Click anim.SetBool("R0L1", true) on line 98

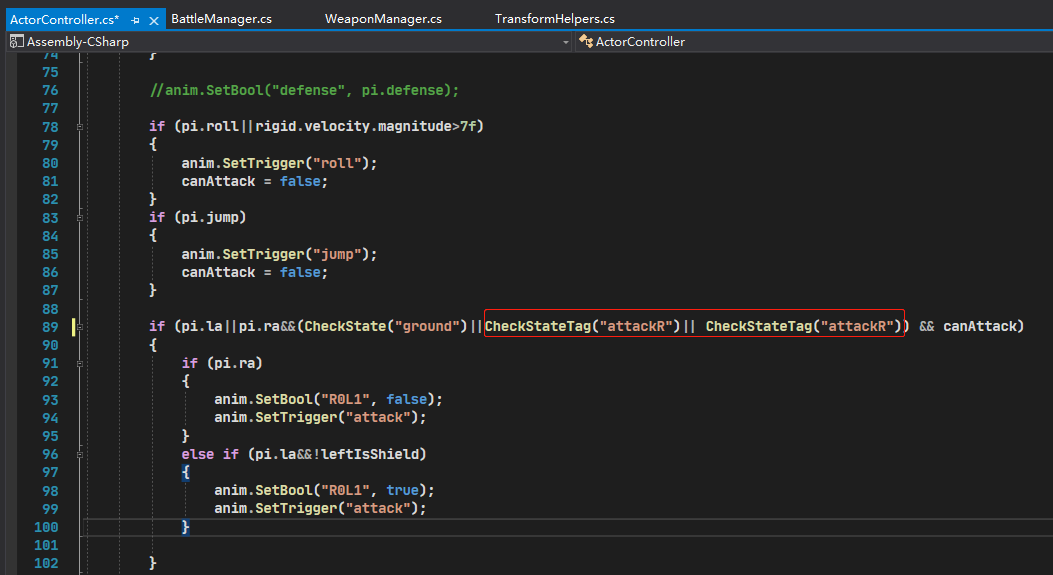pyautogui.click(x=324, y=490)
